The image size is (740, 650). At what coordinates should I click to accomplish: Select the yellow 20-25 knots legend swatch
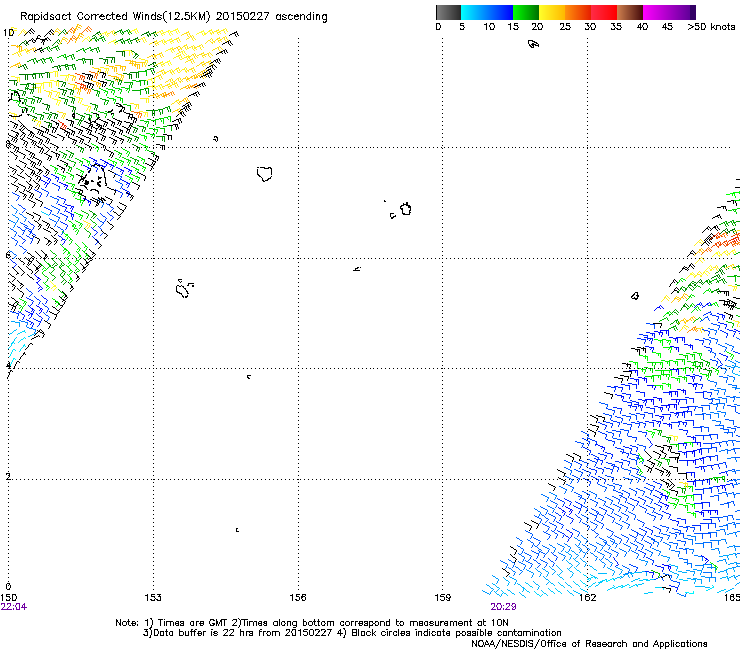coord(552,12)
